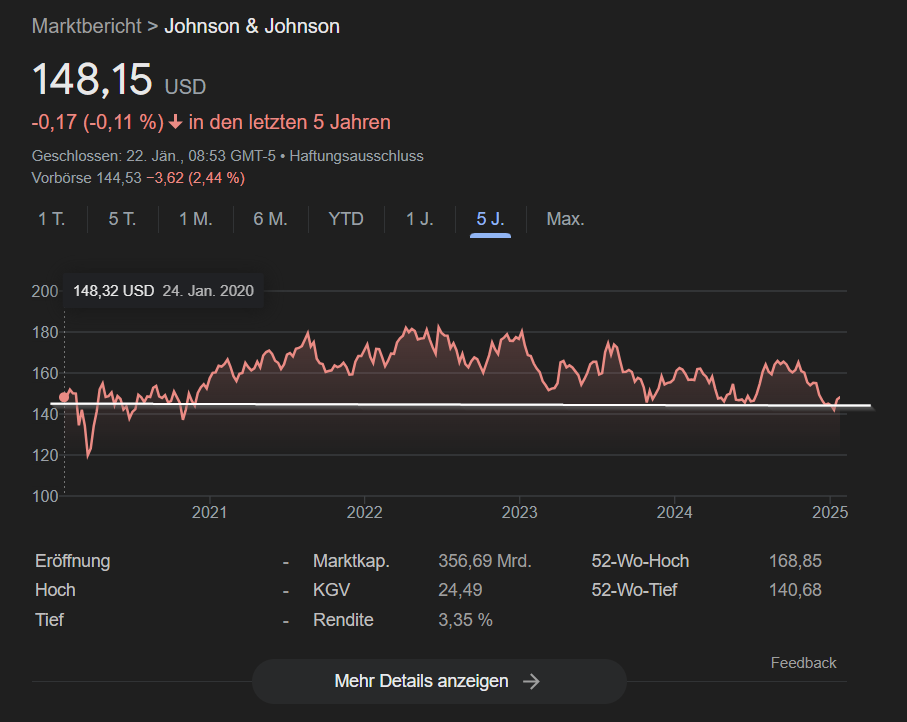Show the Max. time range
Viewport: 907px width, 722px height.
[x=565, y=219]
